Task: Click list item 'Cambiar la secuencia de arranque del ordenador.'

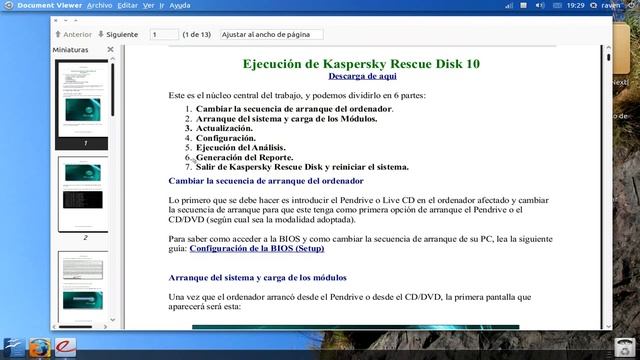Action: pos(294,109)
